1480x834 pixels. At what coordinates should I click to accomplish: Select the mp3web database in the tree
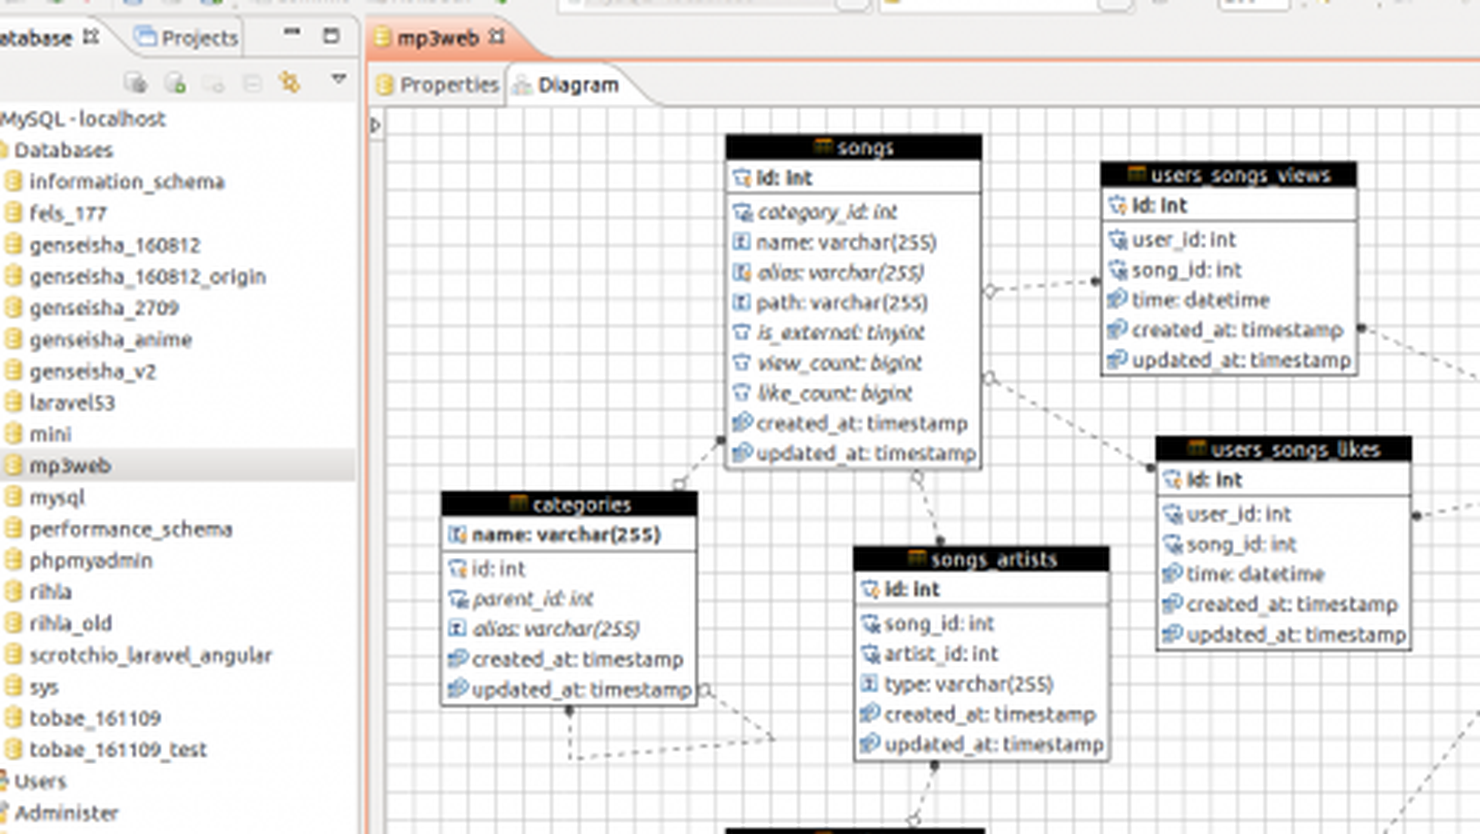70,466
